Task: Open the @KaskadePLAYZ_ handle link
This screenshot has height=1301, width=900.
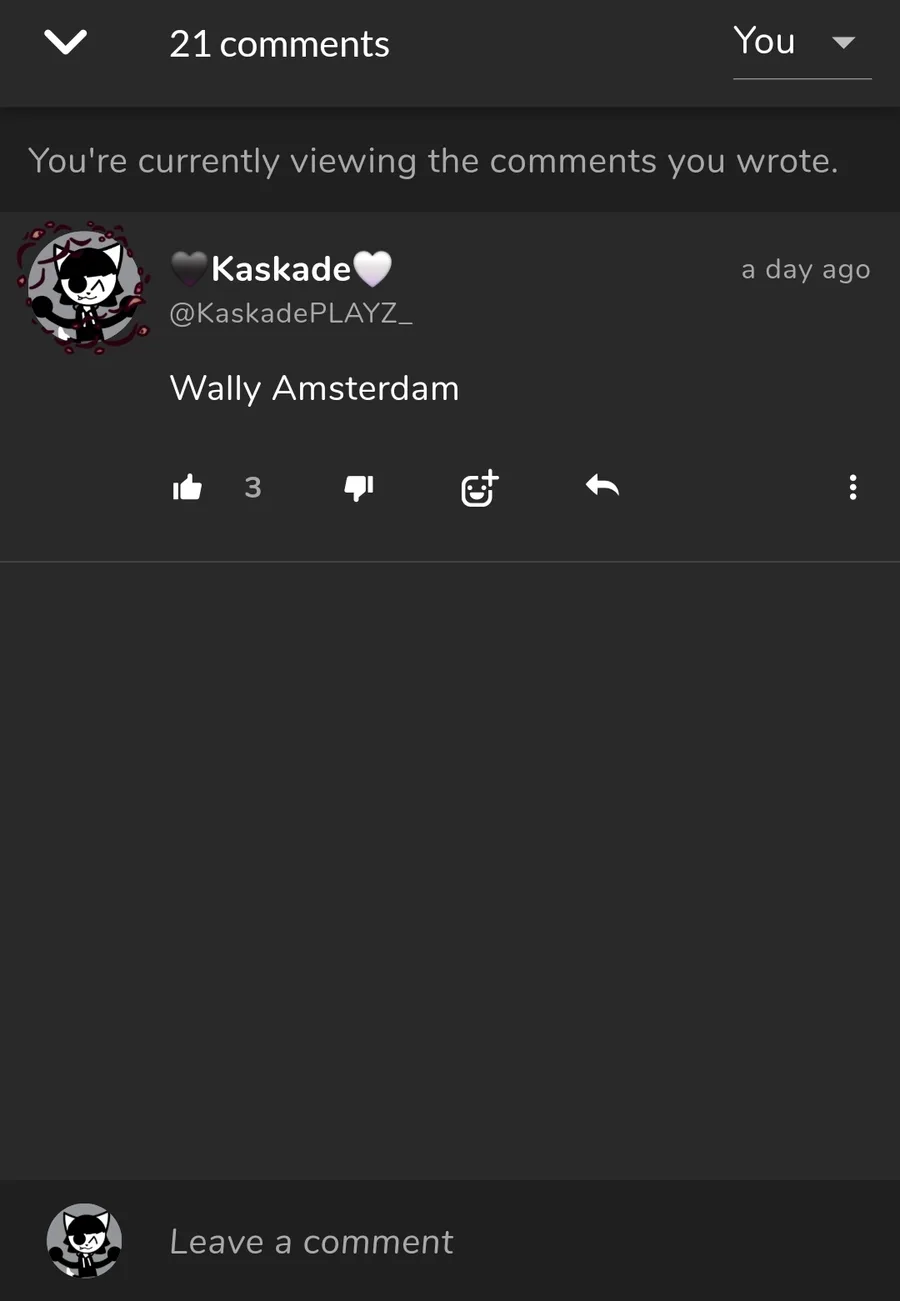Action: [291, 313]
